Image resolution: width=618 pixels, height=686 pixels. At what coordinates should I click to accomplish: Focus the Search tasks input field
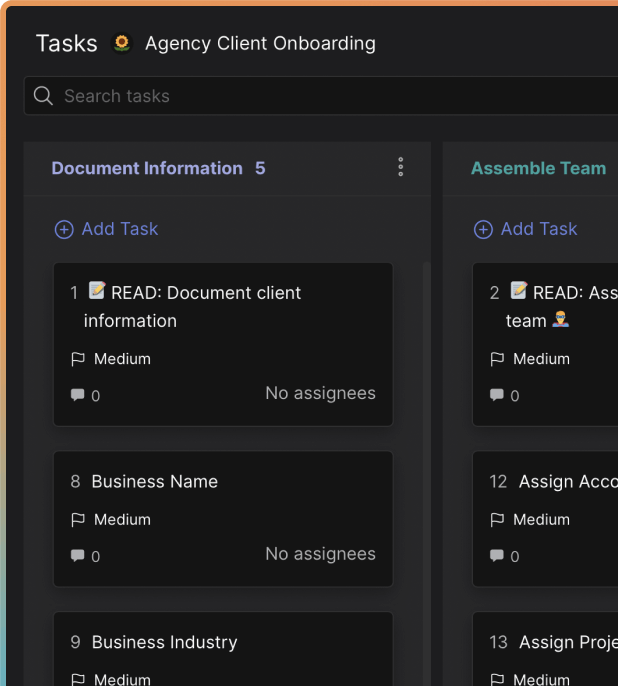[x=330, y=96]
